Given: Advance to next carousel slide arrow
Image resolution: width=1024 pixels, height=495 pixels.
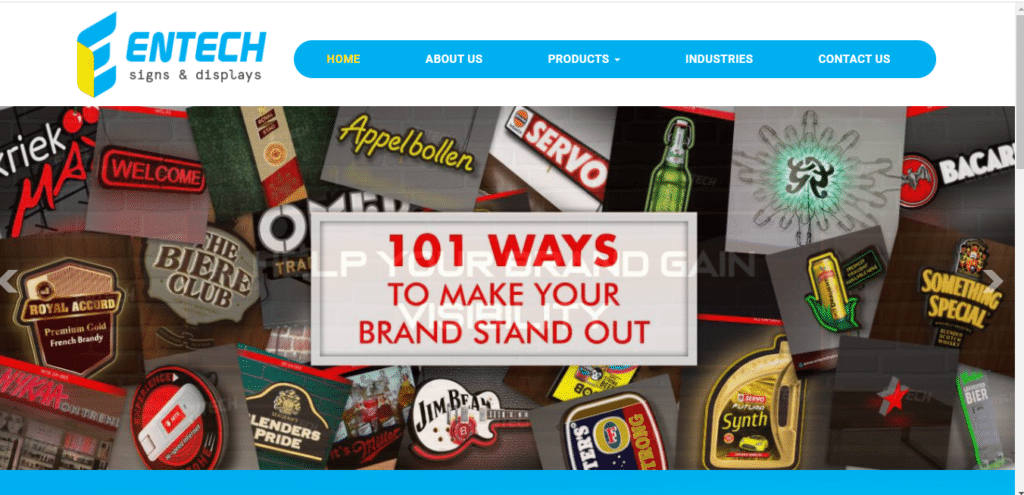Looking at the screenshot, I should (x=993, y=280).
